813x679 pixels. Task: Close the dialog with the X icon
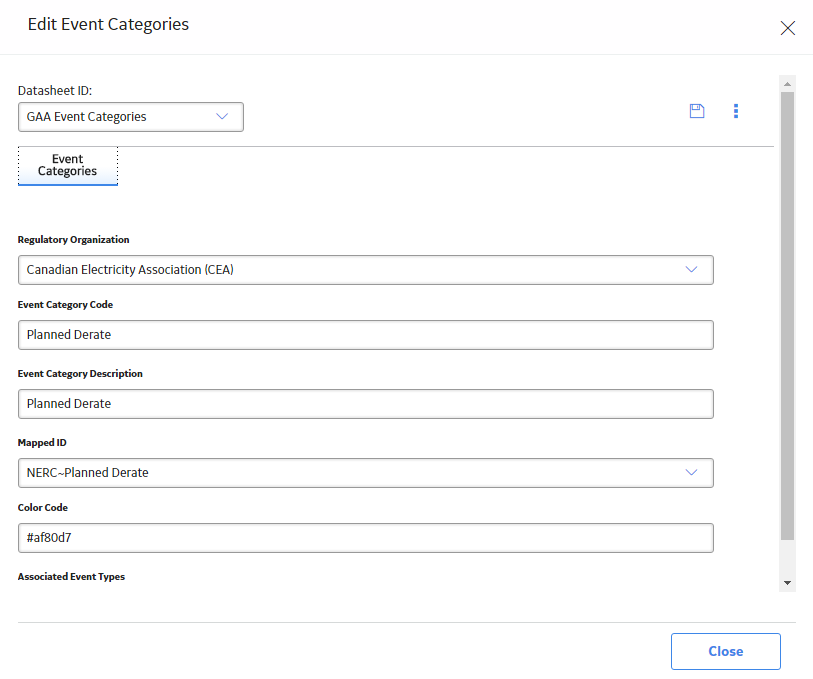tap(788, 28)
